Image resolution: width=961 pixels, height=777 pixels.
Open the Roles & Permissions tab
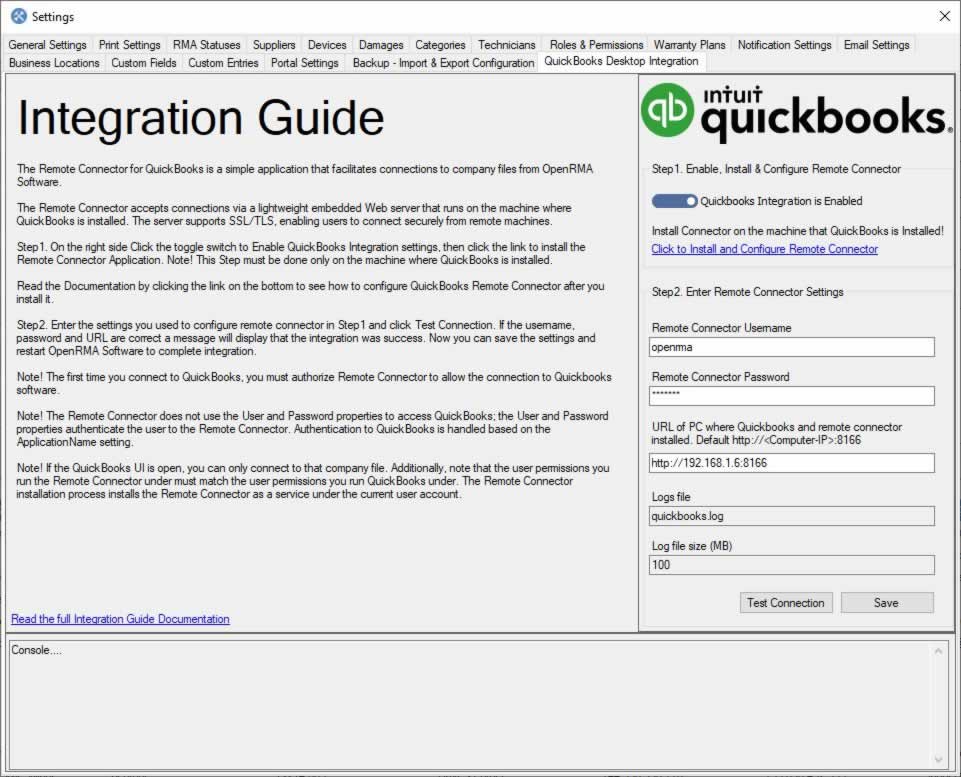coord(596,45)
